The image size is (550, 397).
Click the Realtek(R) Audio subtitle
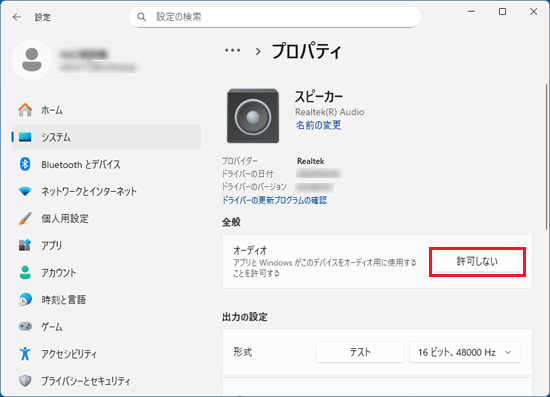click(x=330, y=112)
